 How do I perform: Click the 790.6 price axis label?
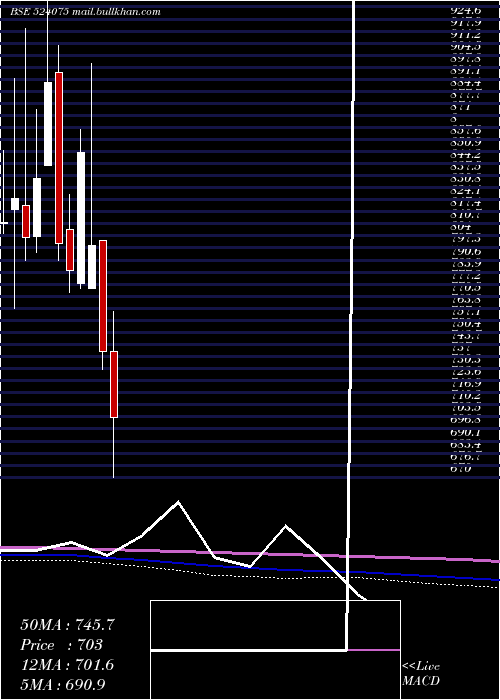(466, 251)
